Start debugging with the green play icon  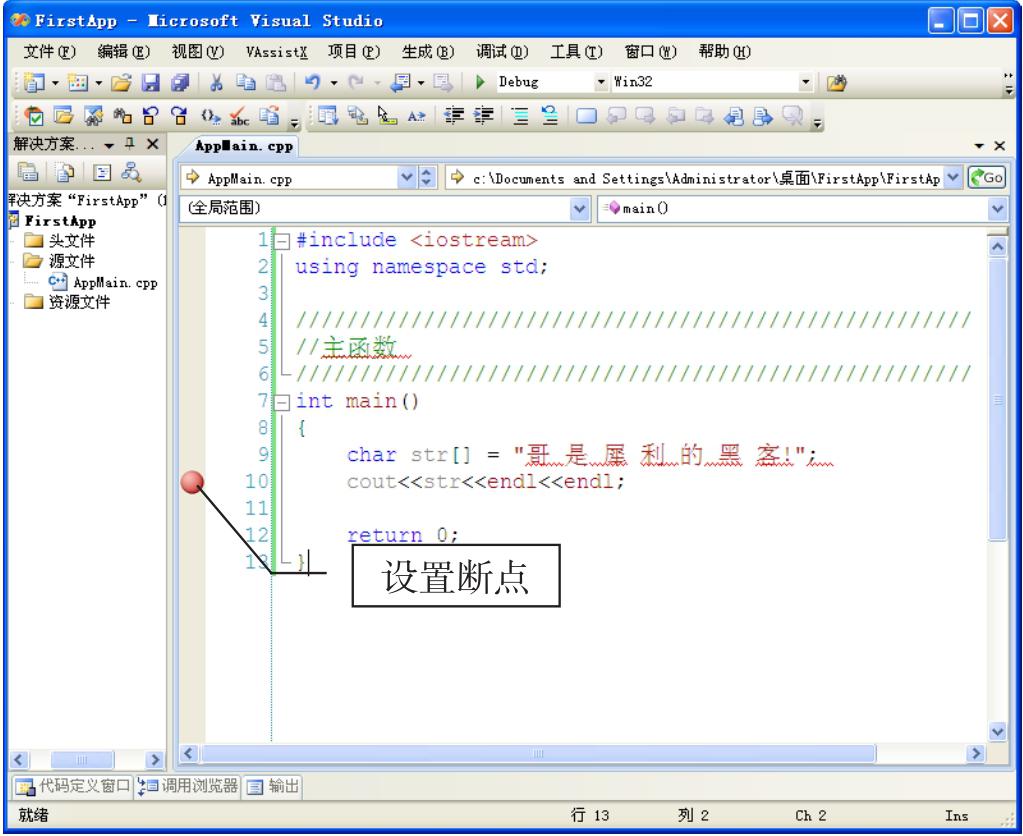click(482, 80)
